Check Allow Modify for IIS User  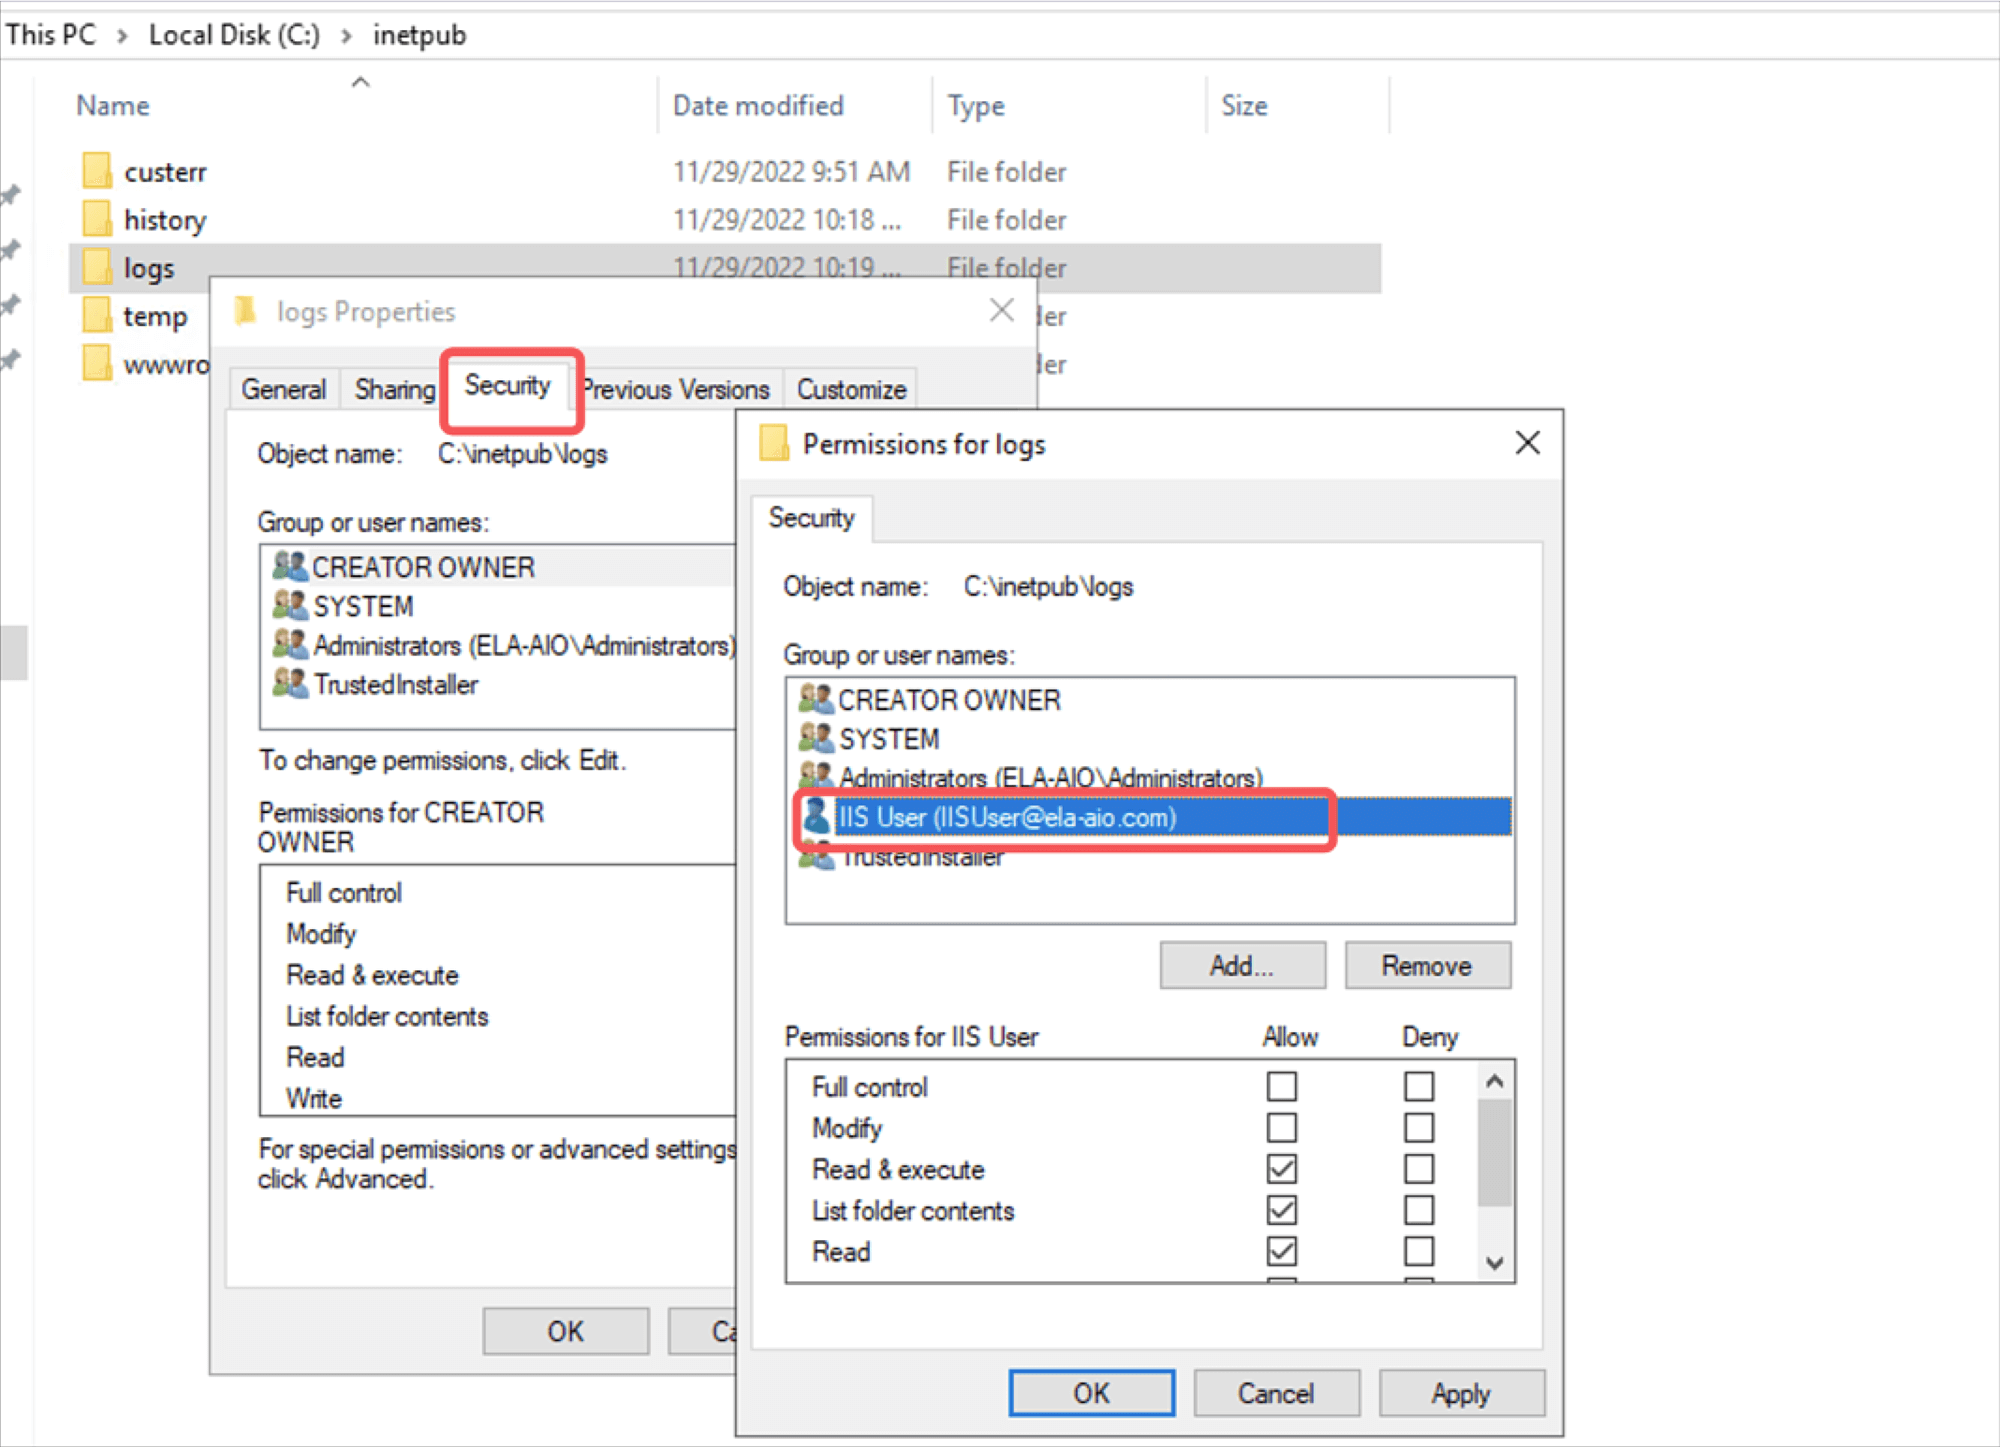(x=1281, y=1127)
